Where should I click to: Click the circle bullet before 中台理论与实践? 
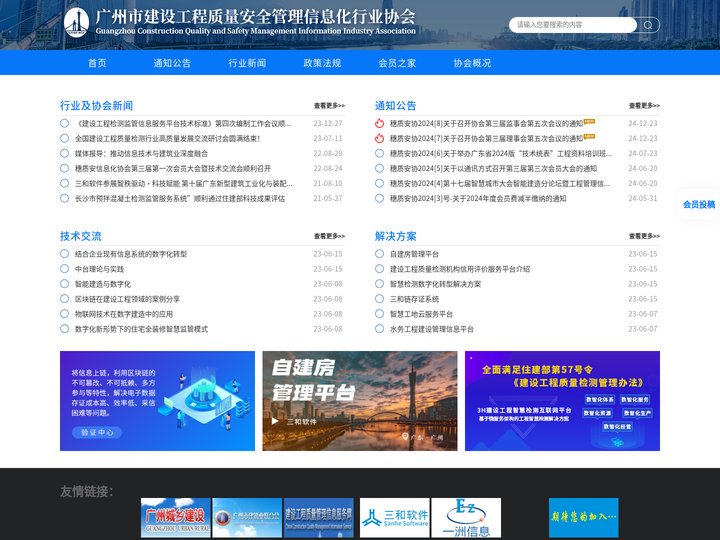pos(64,269)
